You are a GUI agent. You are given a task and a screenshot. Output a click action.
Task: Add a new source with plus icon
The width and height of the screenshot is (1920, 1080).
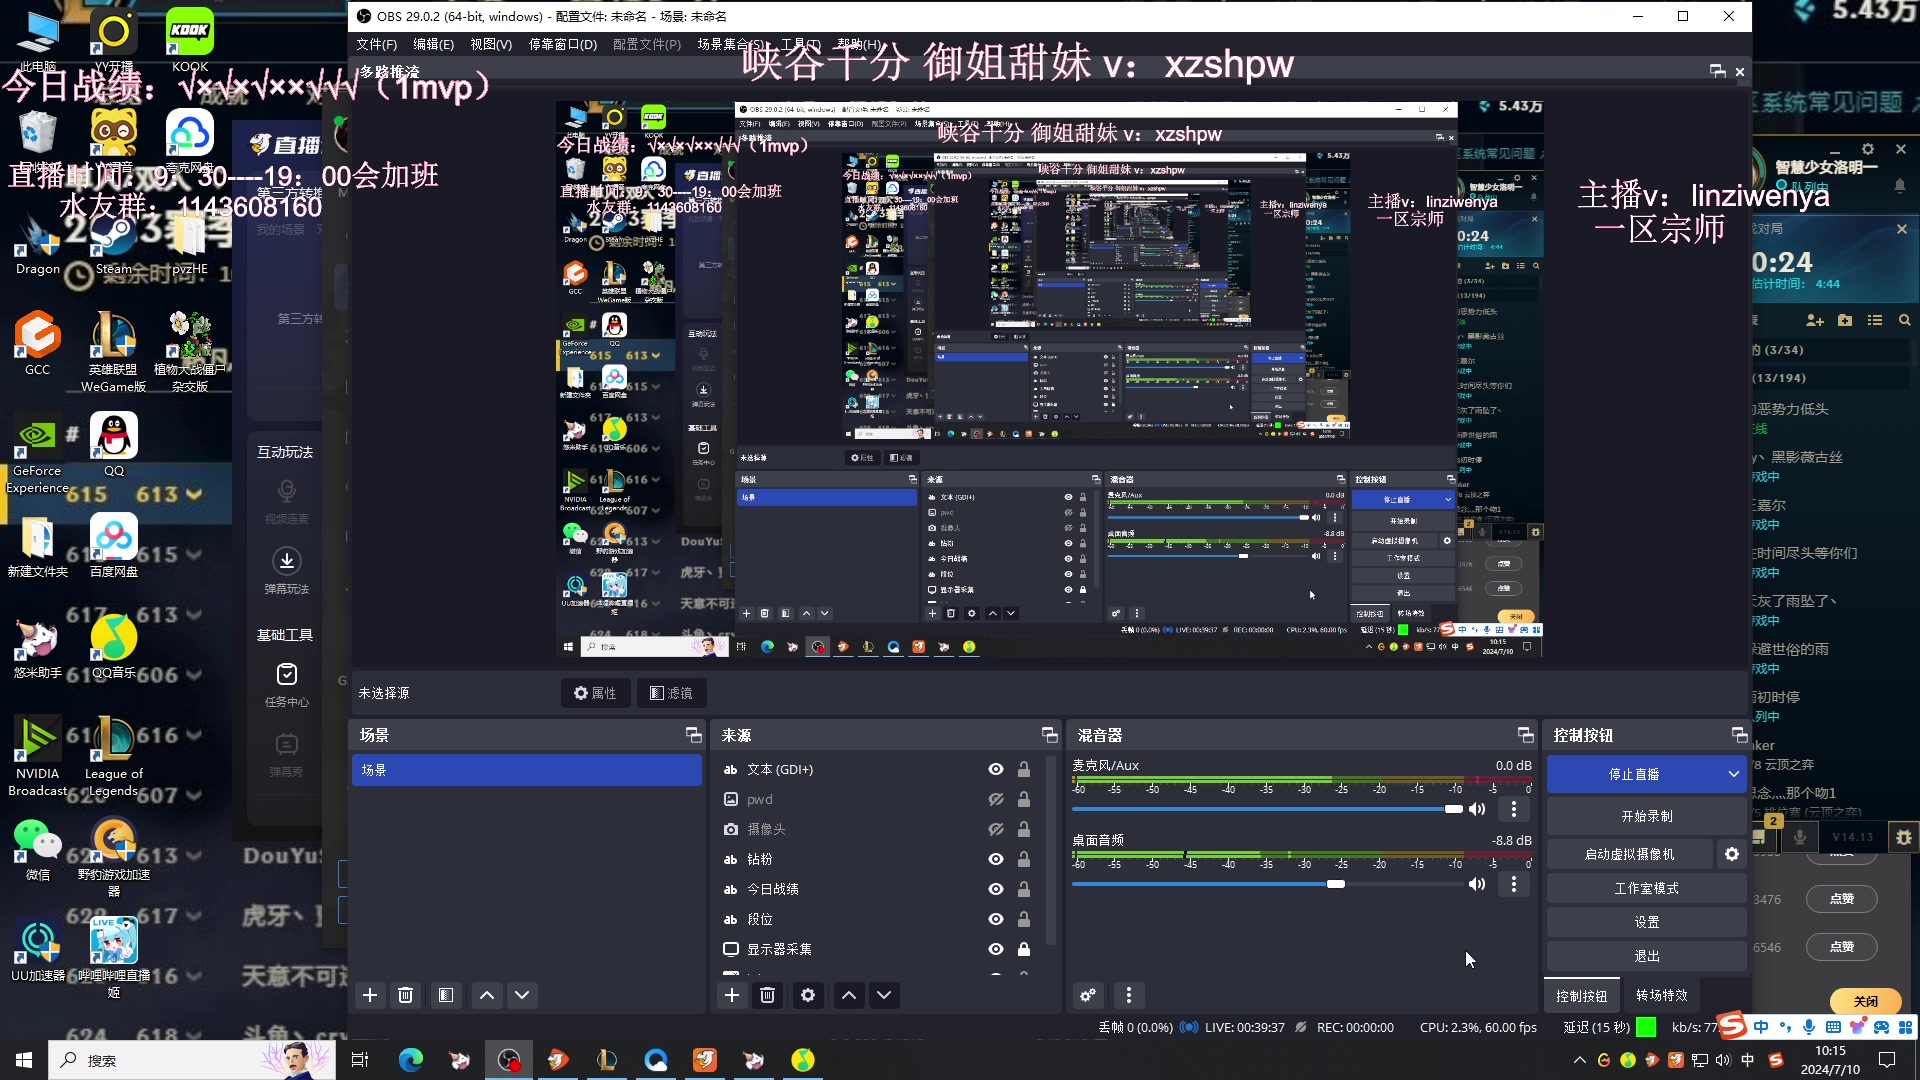(732, 995)
